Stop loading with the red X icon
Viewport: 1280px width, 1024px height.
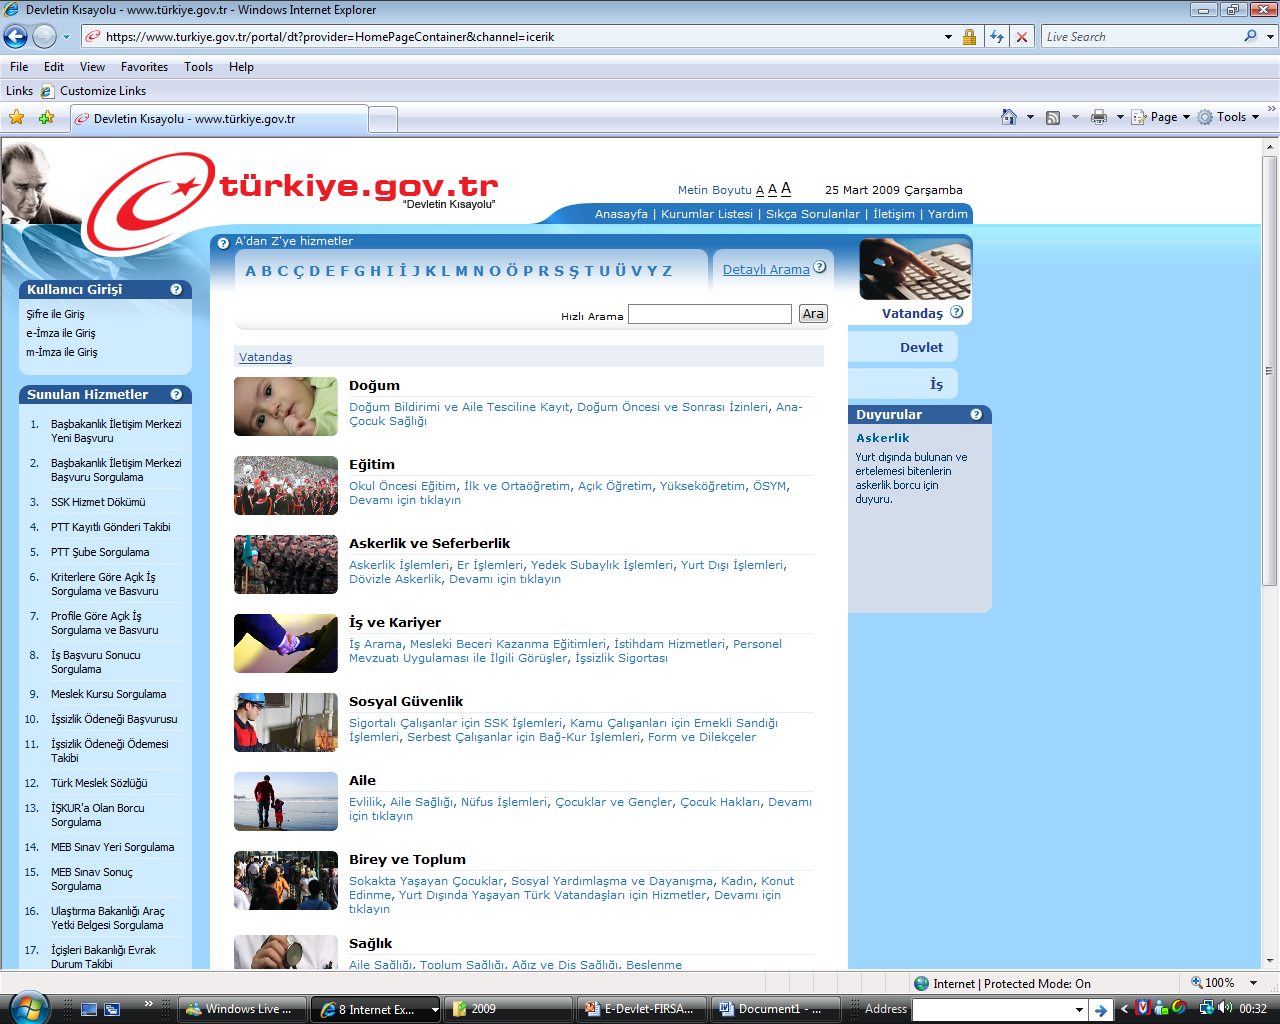coord(1022,37)
